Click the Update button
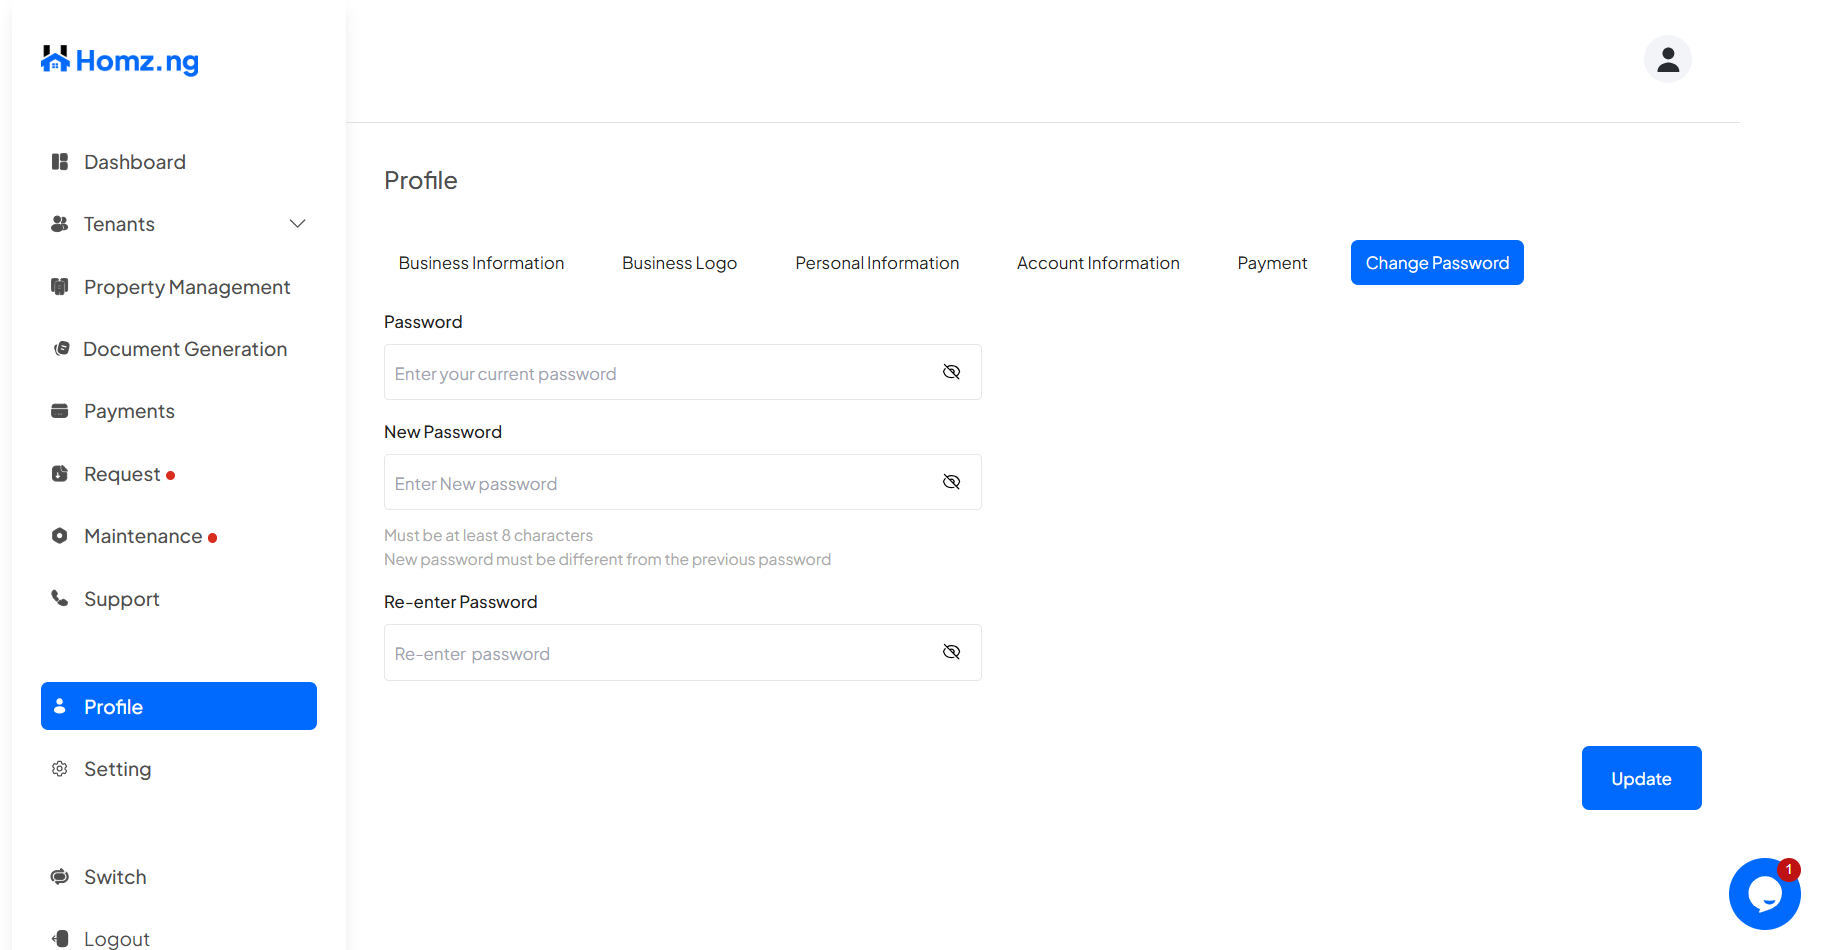The width and height of the screenshot is (1826, 950). pyautogui.click(x=1641, y=778)
